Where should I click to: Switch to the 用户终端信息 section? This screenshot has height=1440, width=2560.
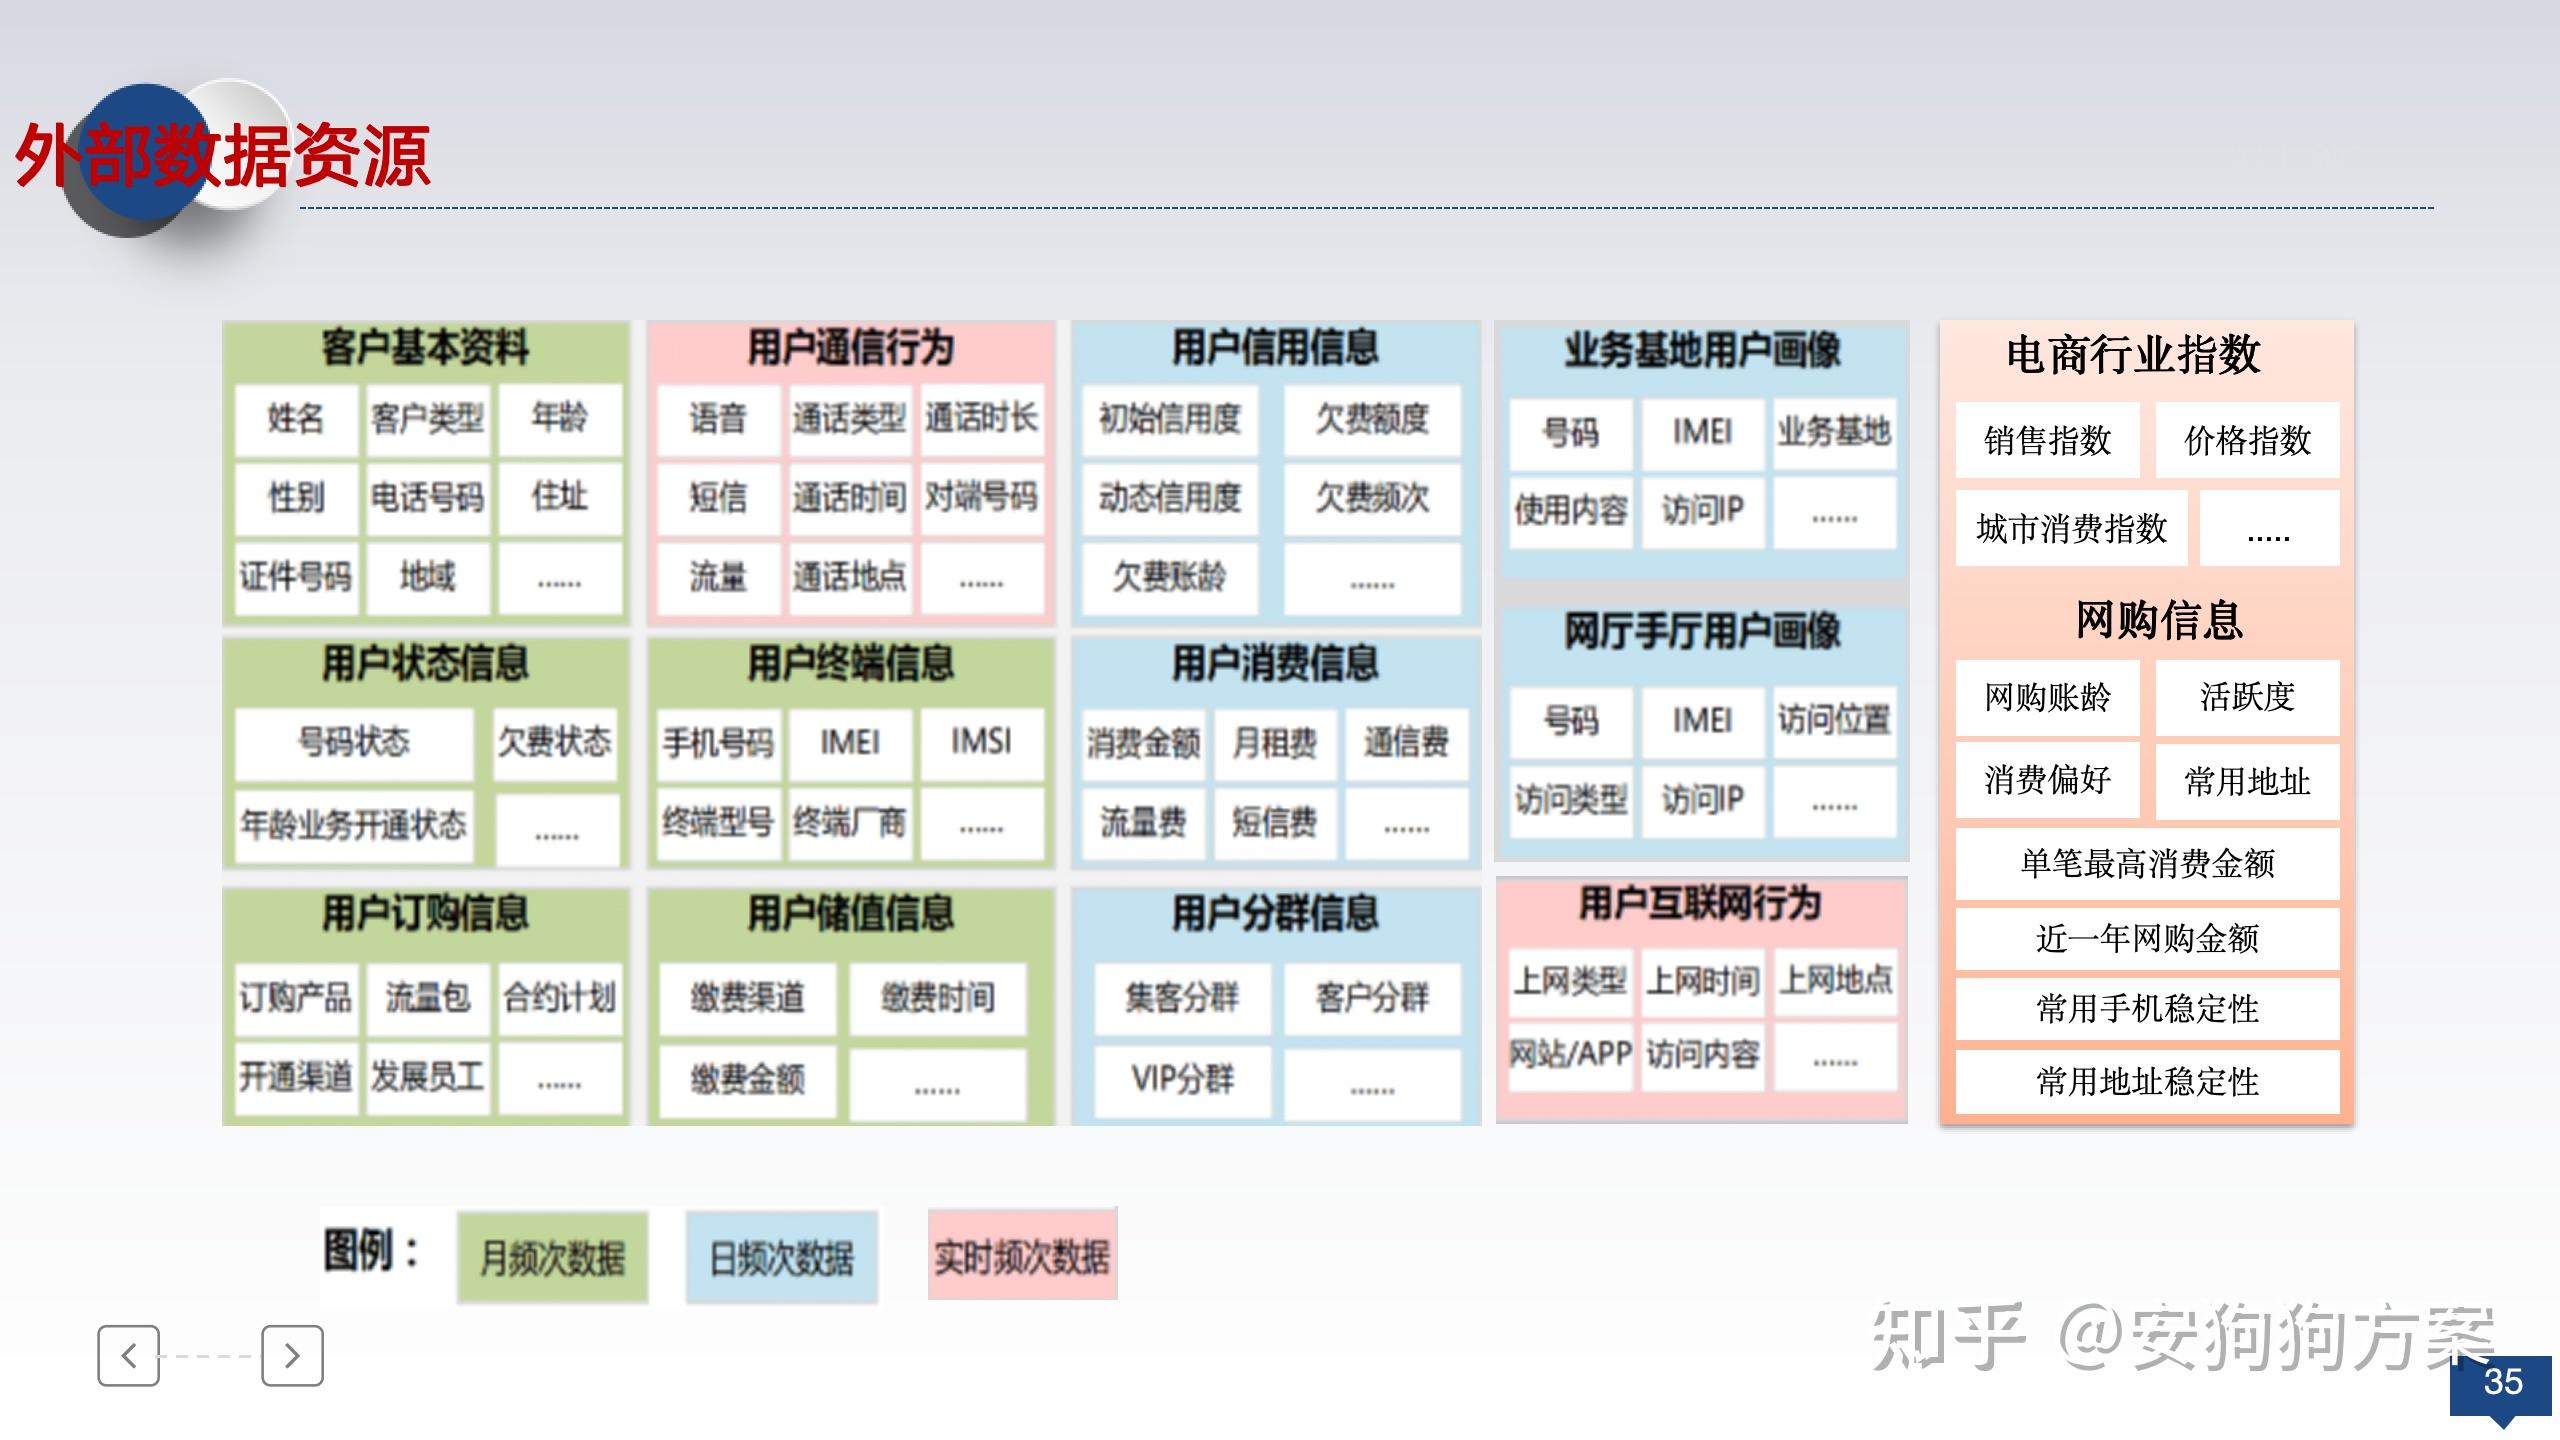850,665
